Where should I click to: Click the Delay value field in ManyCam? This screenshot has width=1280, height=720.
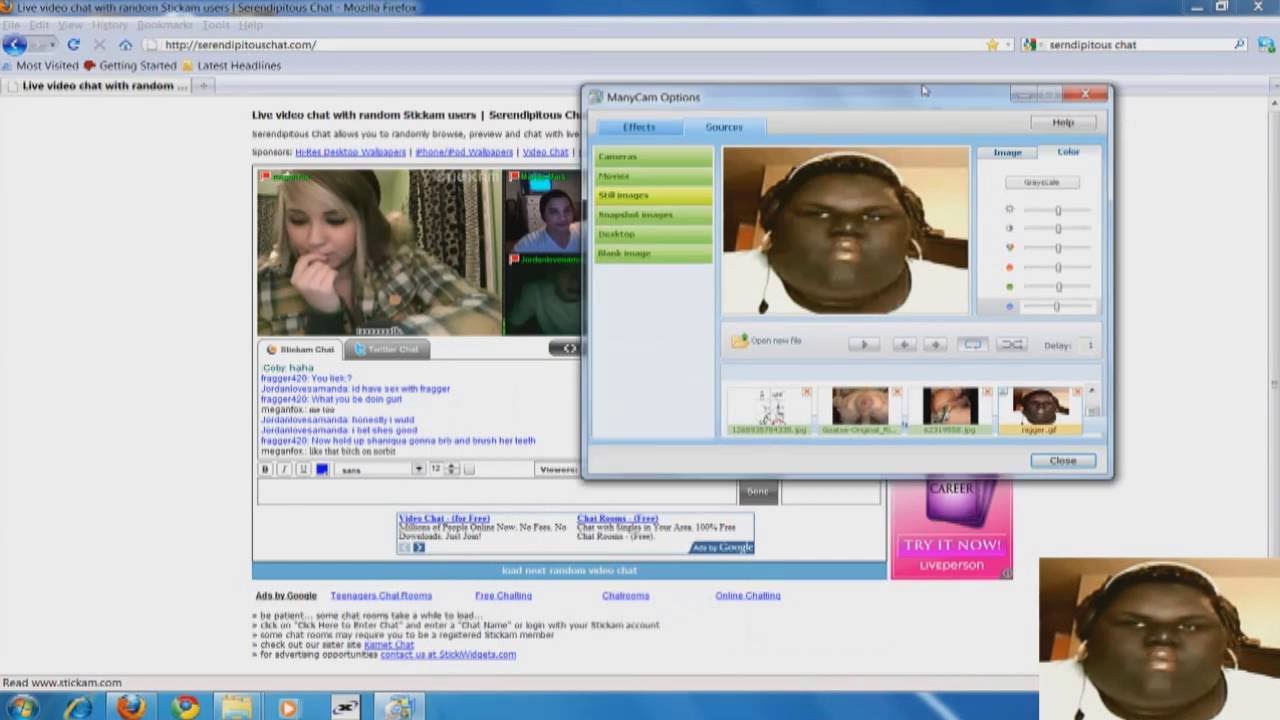1088,345
